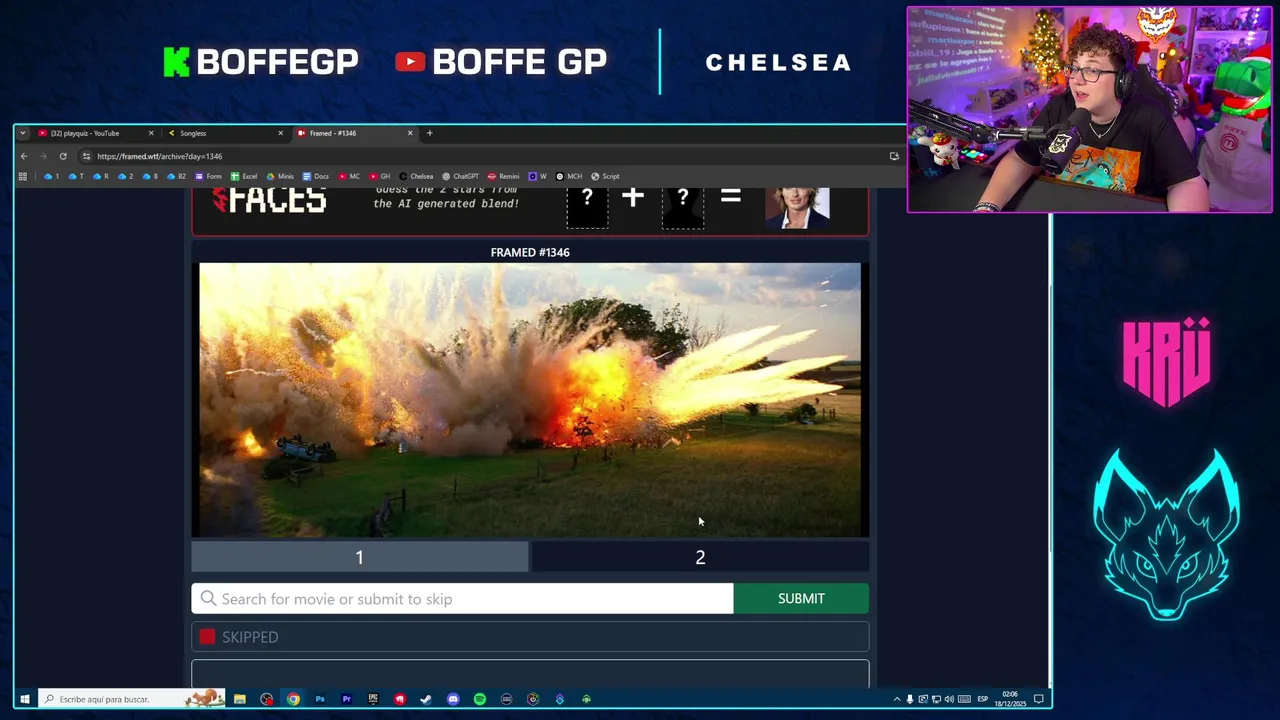
Task: Open the Chelsea bookmark
Action: point(417,176)
